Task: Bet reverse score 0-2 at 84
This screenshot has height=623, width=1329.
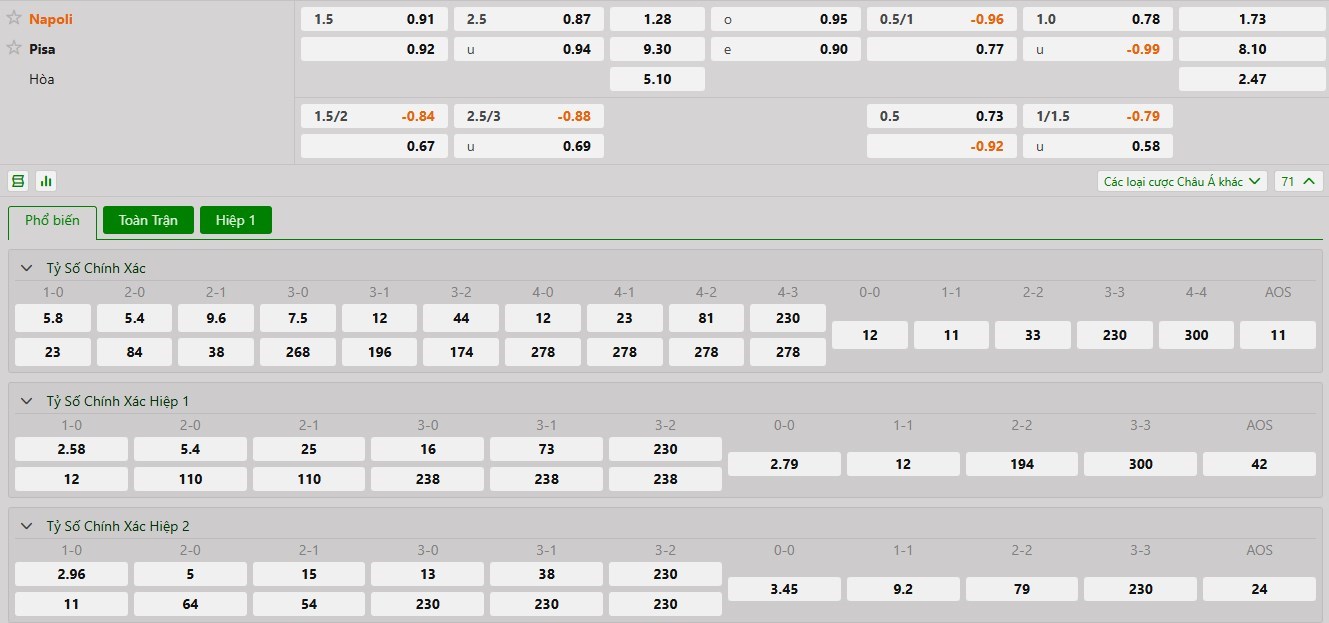Action: (x=135, y=352)
